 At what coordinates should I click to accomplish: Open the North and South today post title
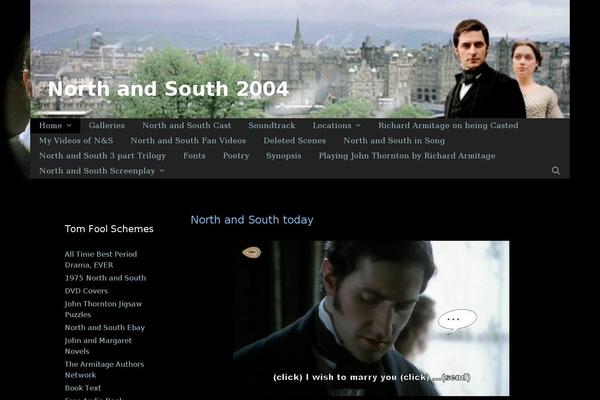252,220
